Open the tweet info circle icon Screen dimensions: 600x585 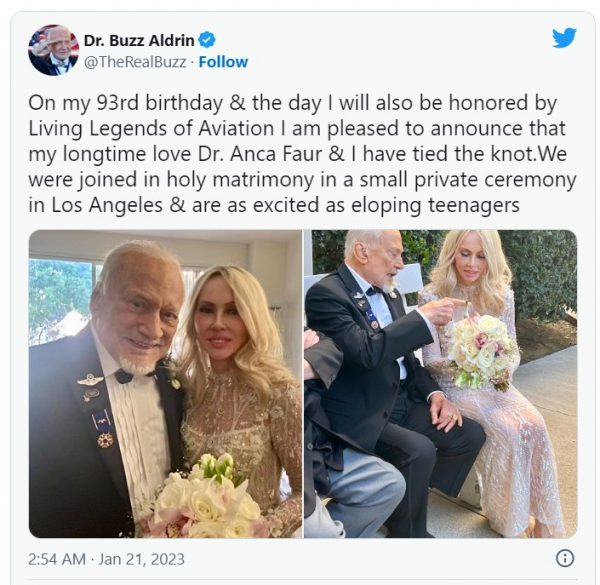pos(564,558)
